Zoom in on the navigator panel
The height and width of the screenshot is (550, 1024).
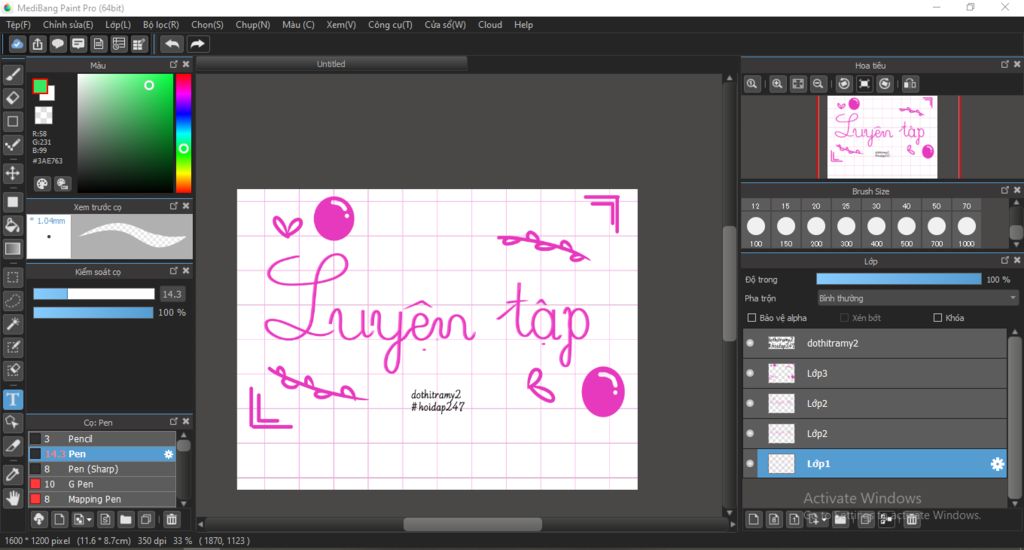(777, 84)
